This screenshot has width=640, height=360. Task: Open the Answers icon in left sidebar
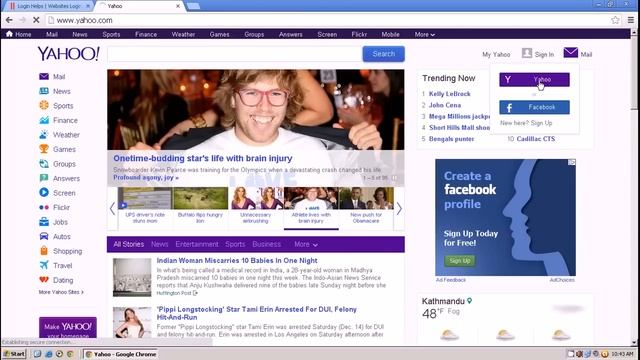pyautogui.click(x=44, y=178)
